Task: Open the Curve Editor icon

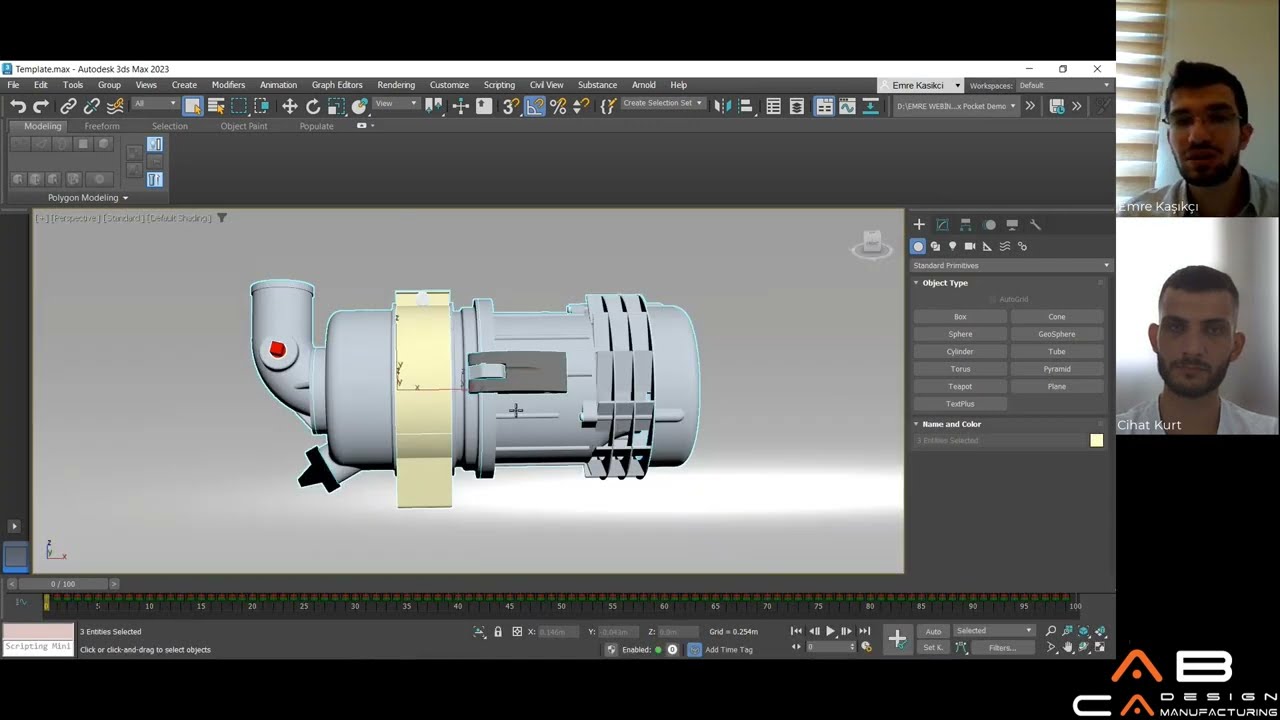Action: click(847, 106)
